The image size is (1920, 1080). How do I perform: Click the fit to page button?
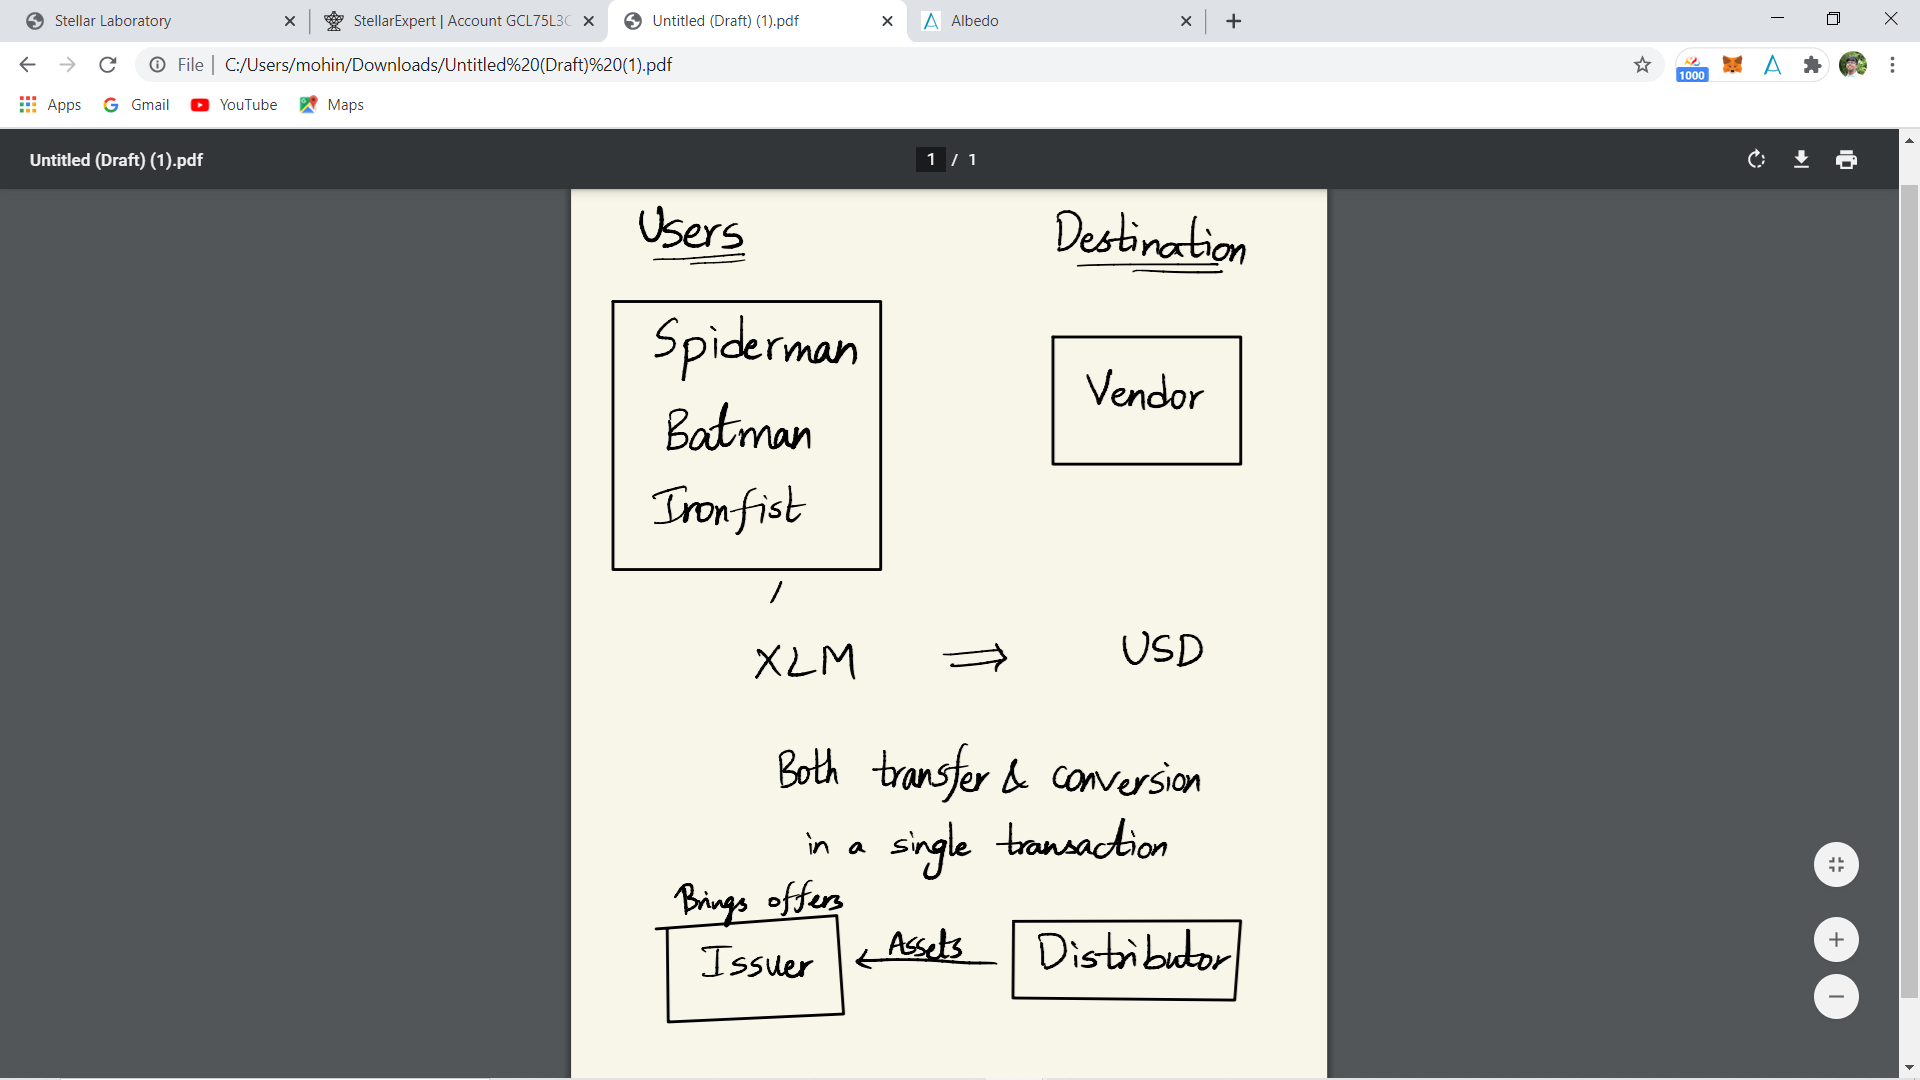(x=1836, y=865)
